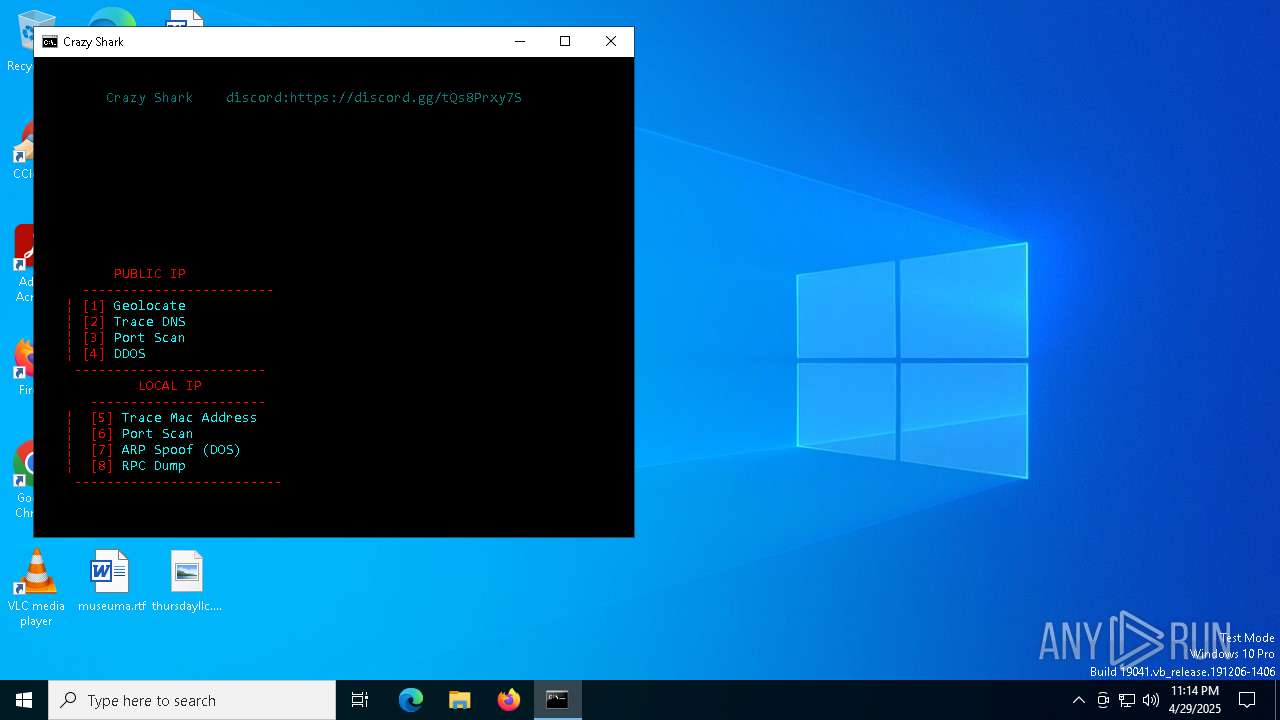
Task: Click the LOCAL IP heading
Action: pyautogui.click(x=170, y=386)
